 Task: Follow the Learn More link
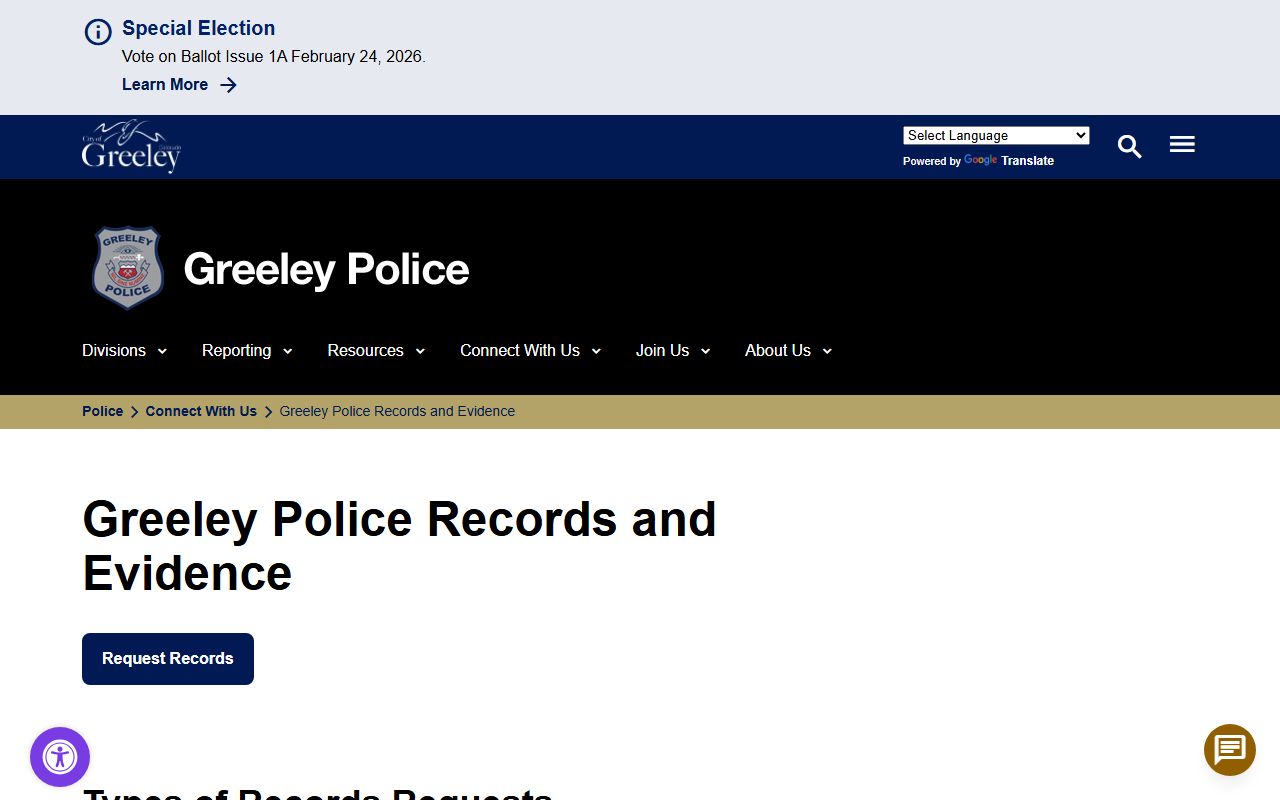pyautogui.click(x=165, y=85)
